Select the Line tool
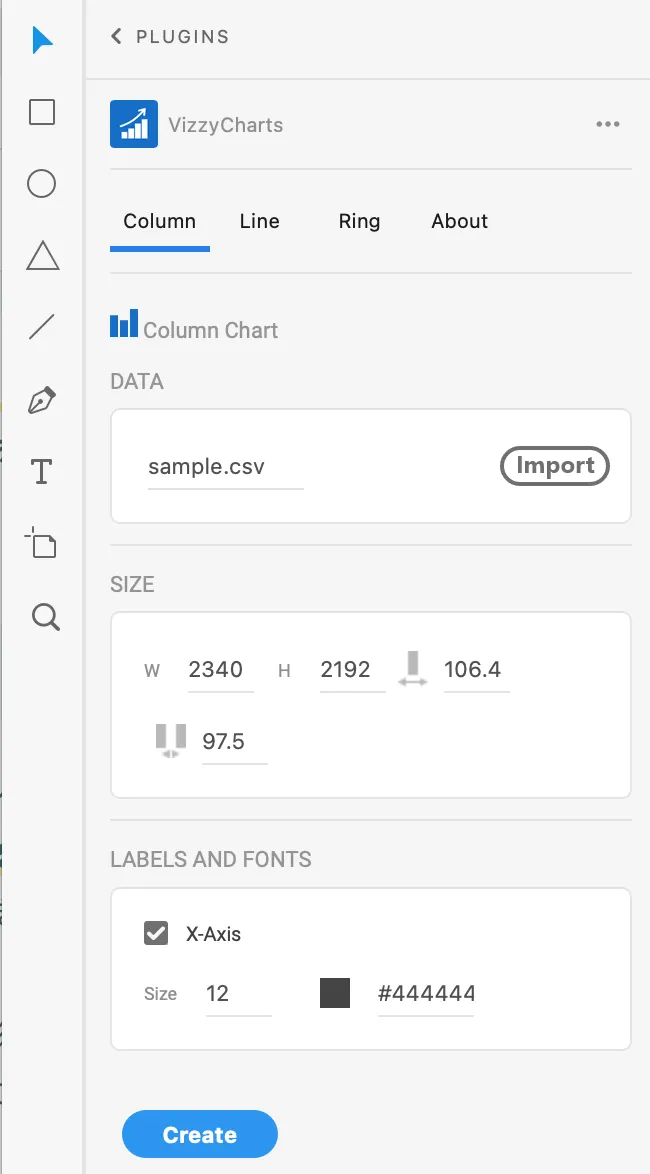Image resolution: width=650 pixels, height=1174 pixels. pos(42,327)
